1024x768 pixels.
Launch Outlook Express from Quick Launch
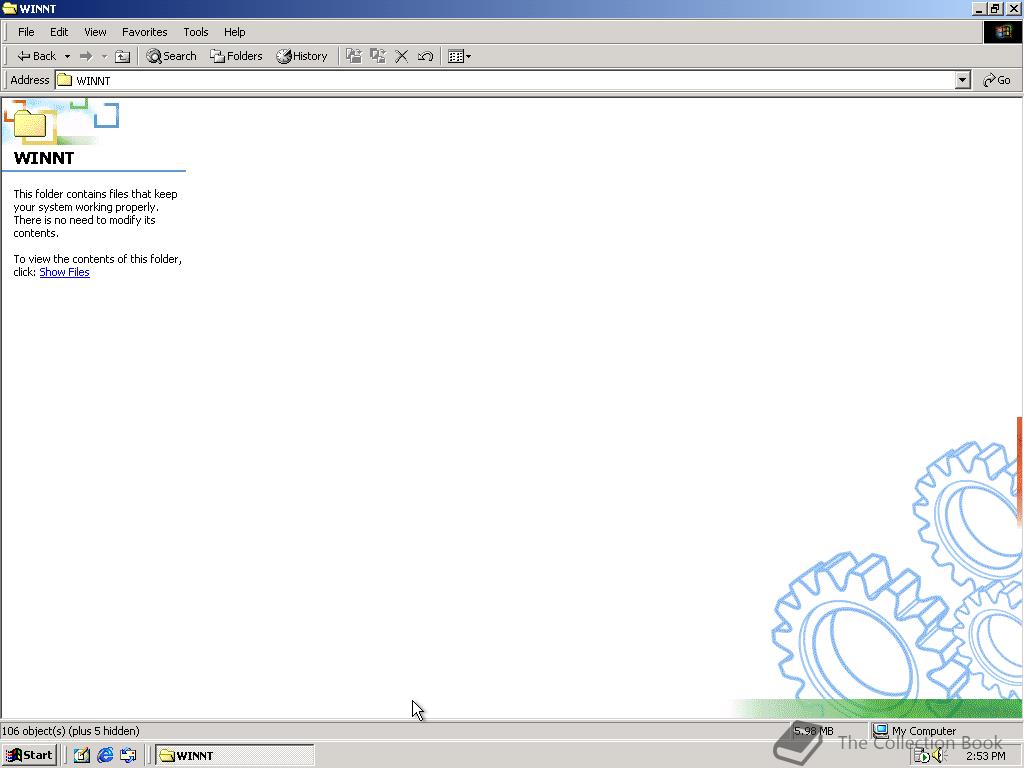(x=128, y=756)
